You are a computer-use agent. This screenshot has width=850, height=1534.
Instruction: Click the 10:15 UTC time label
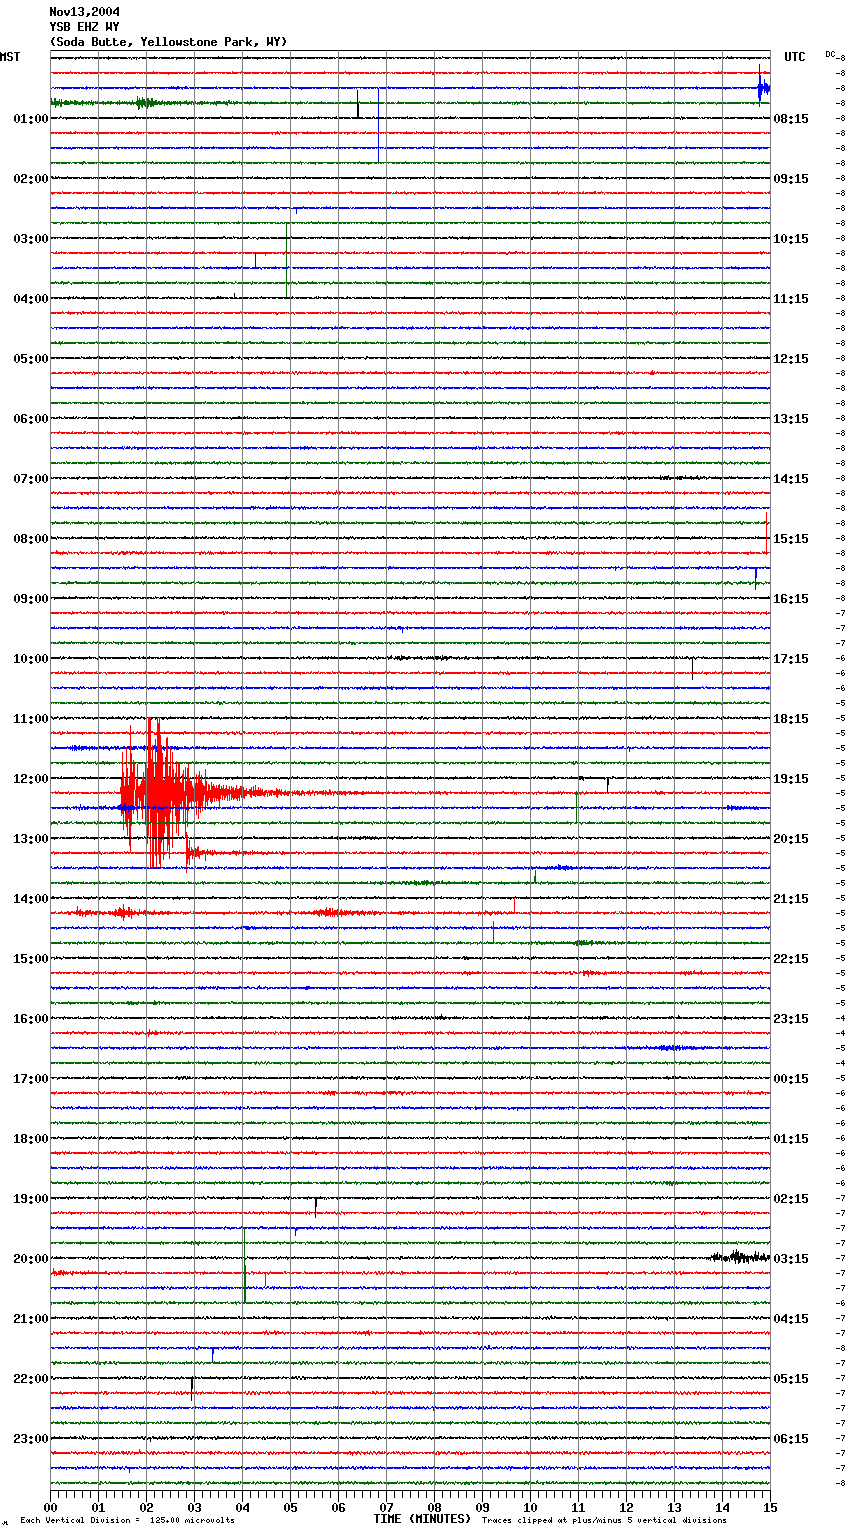[x=791, y=239]
